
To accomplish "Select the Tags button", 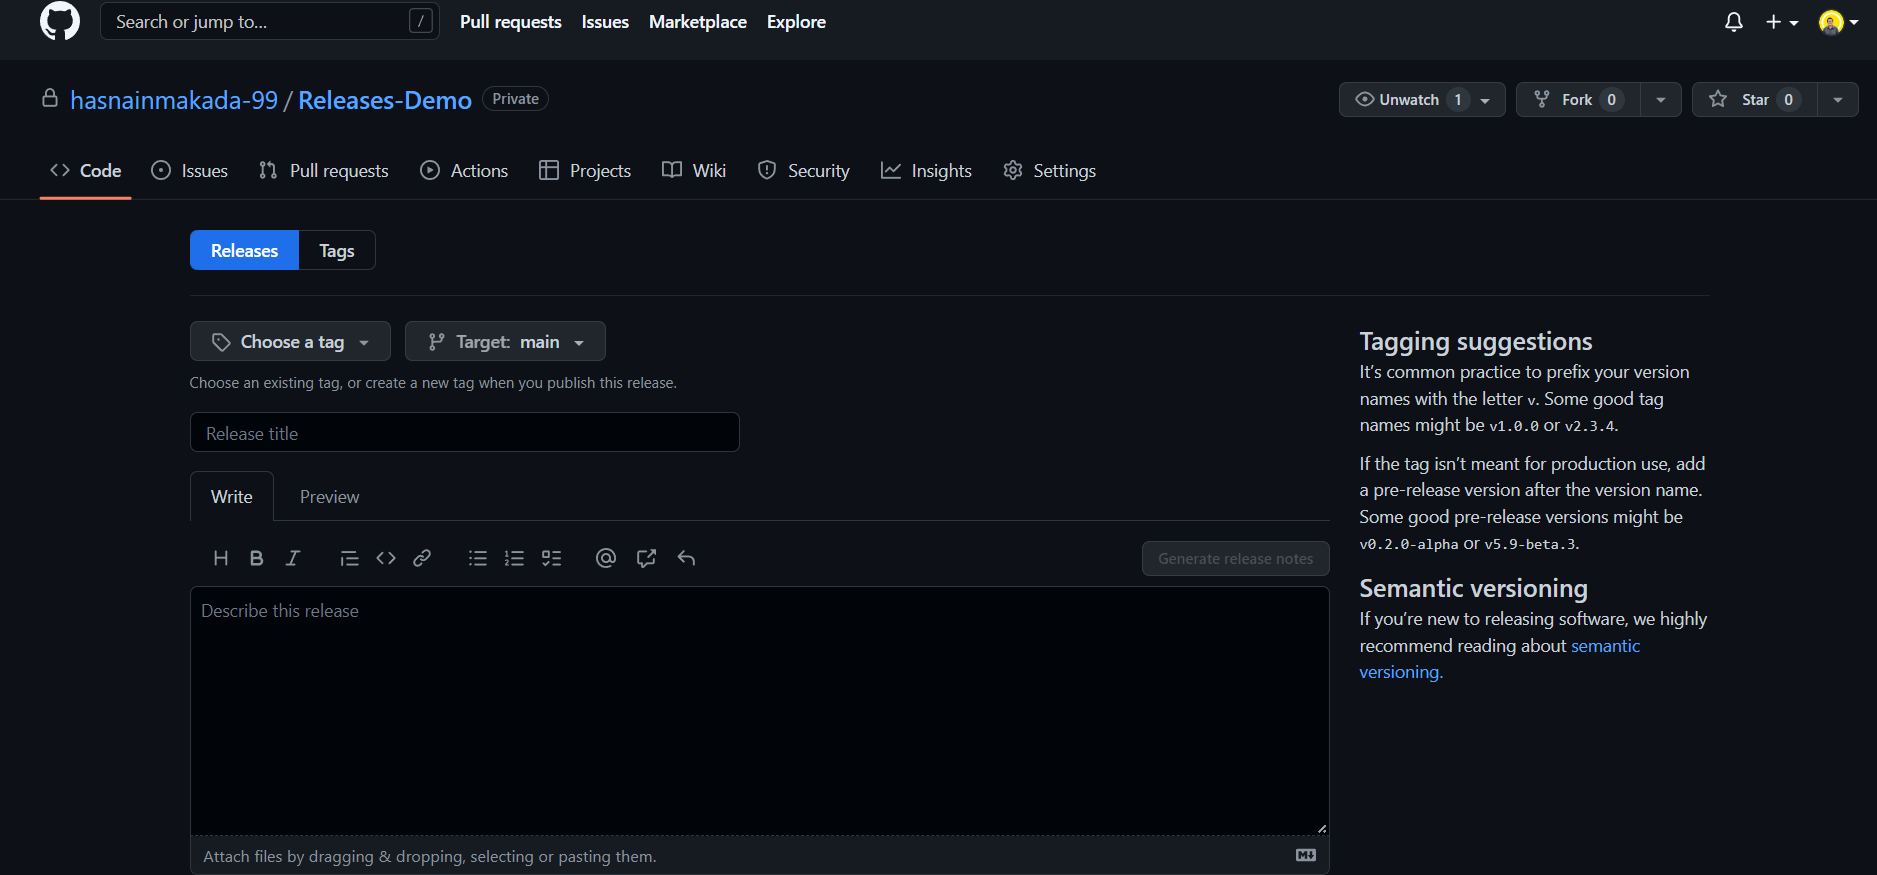I will (x=337, y=250).
